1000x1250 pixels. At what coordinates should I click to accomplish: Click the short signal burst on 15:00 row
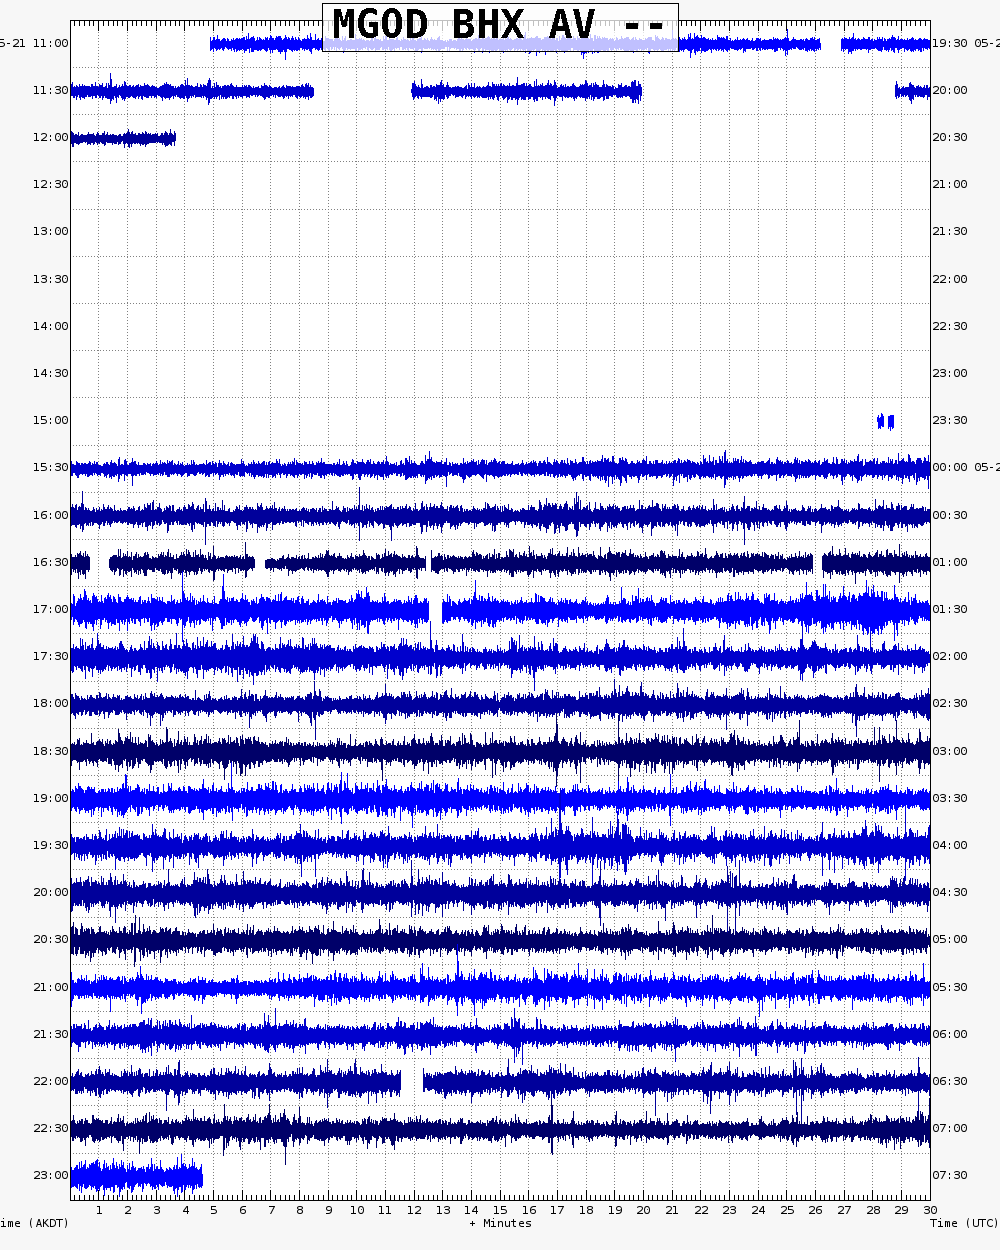coord(885,421)
